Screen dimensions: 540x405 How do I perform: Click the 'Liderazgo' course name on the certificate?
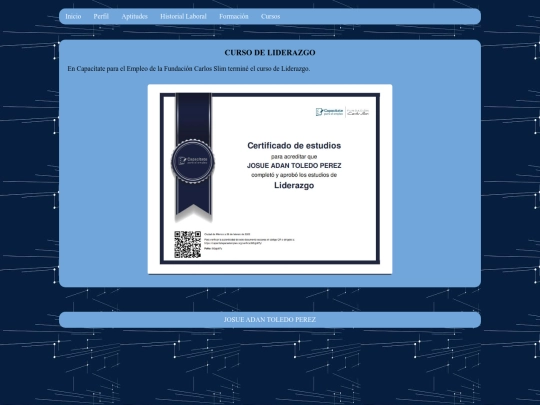tap(294, 185)
